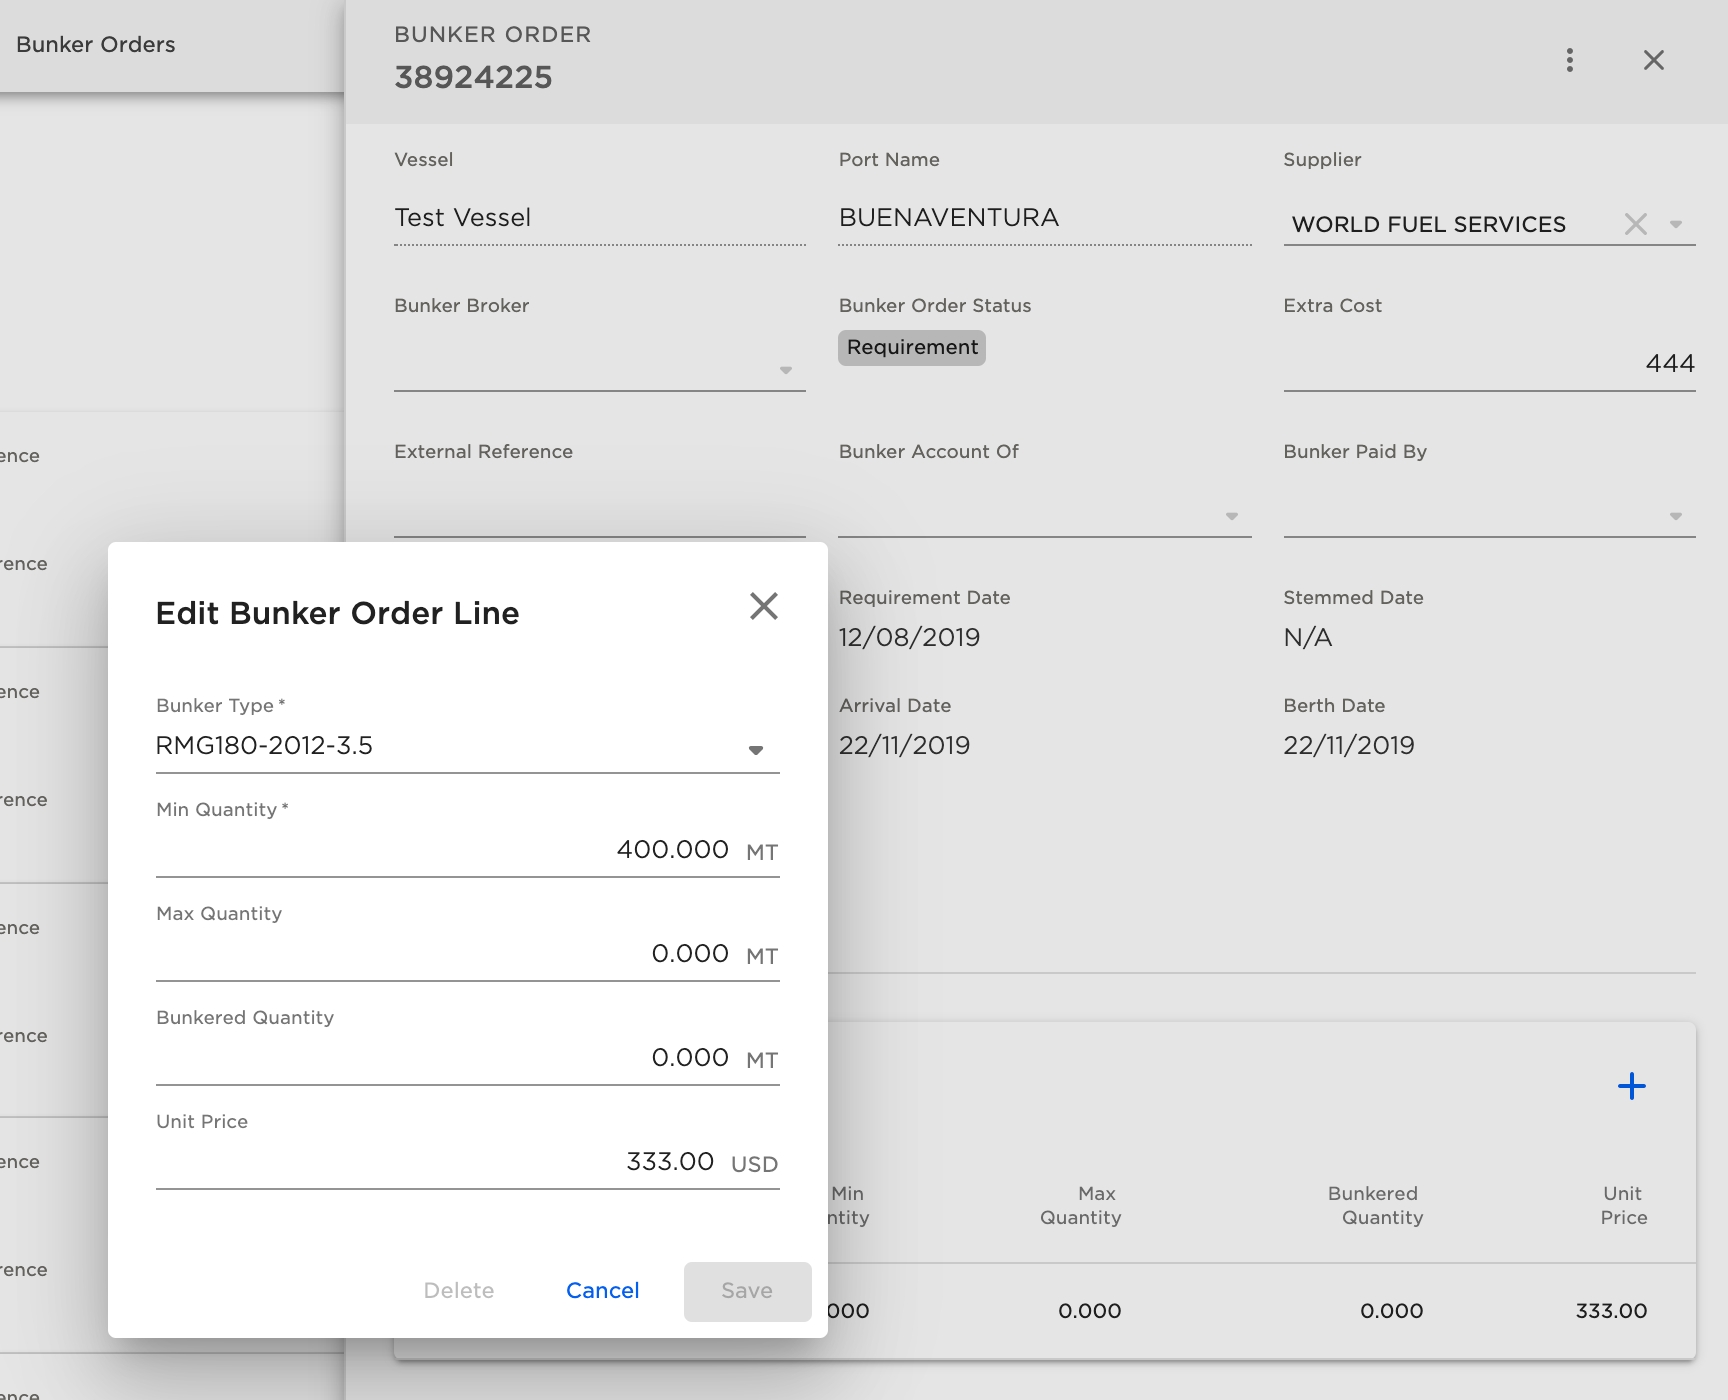Click the Extra Cost field

(1488, 364)
